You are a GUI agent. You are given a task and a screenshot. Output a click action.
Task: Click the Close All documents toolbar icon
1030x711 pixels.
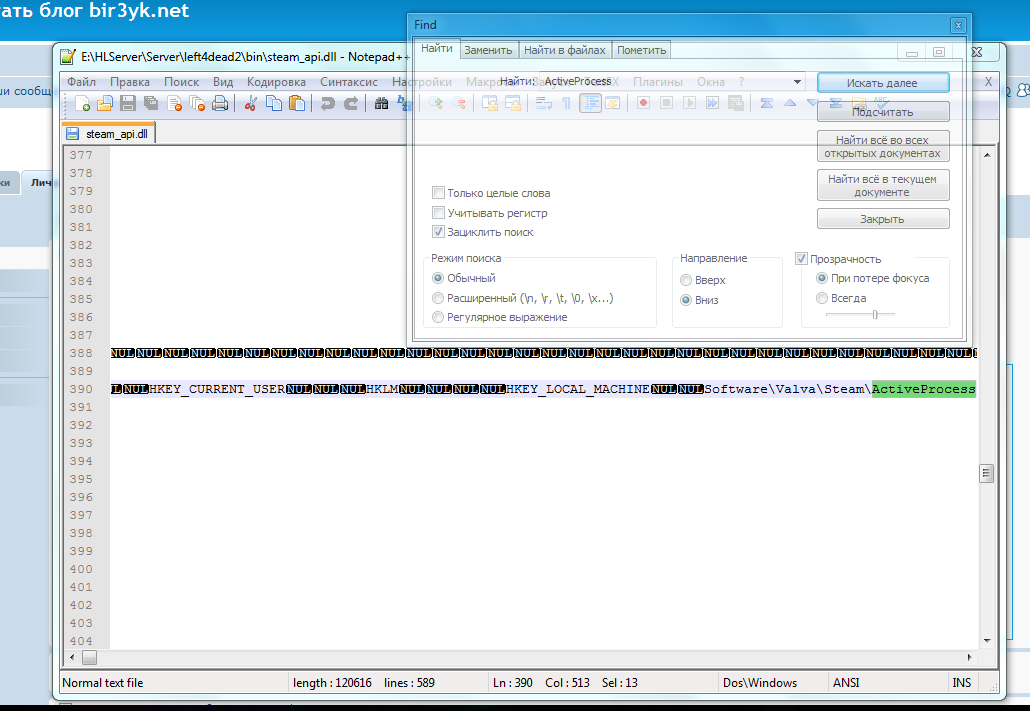click(197, 103)
